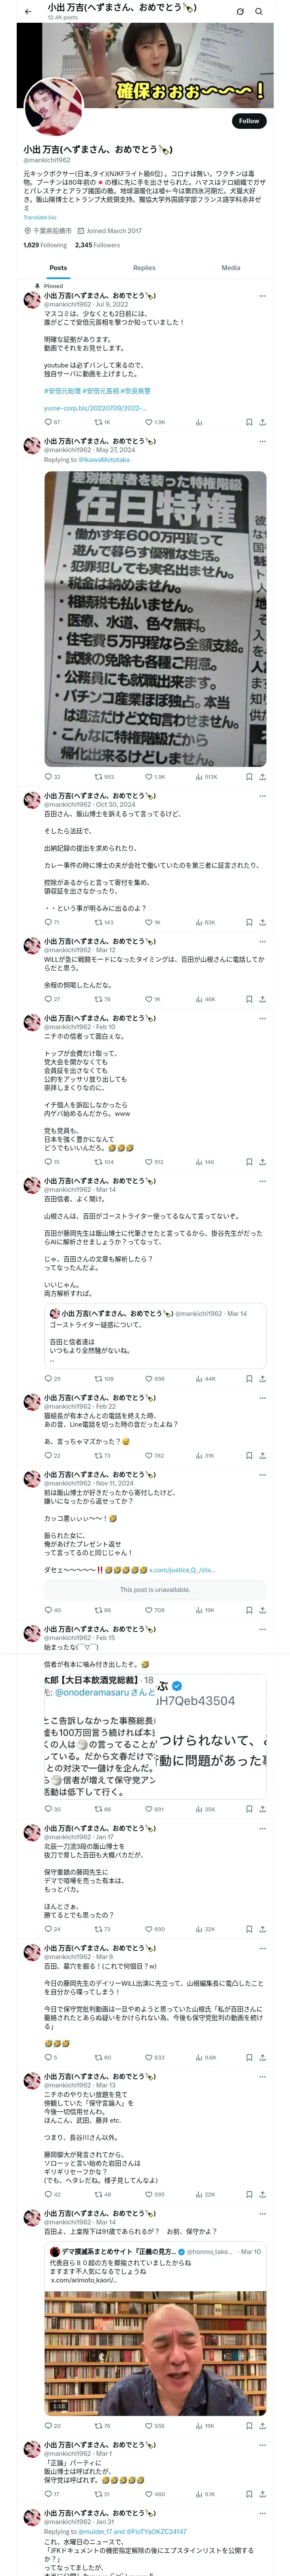
Task: Bookmark the May 27, 2024 post
Action: coord(248,776)
